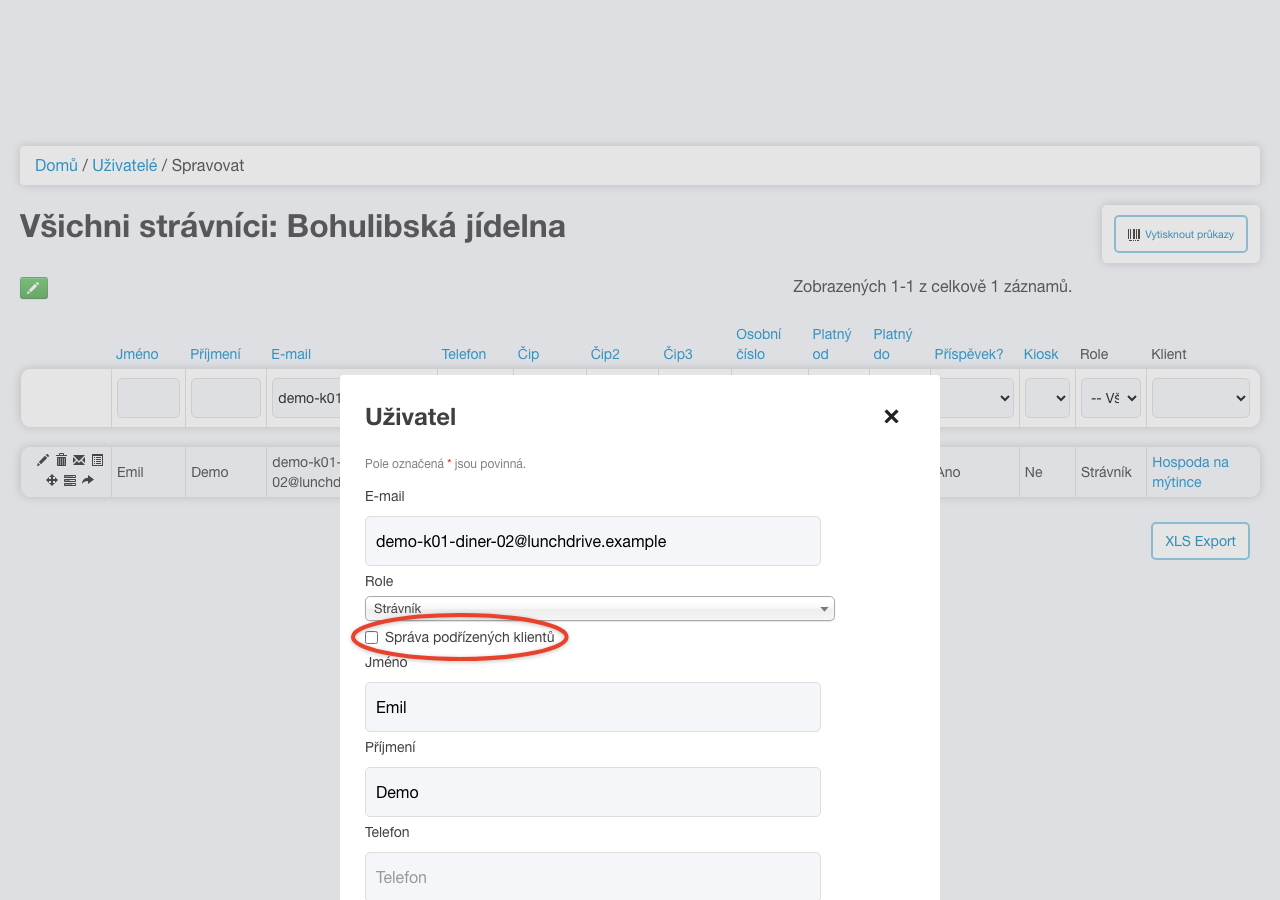Click the pencil edit icon in Emil's row

point(43,460)
